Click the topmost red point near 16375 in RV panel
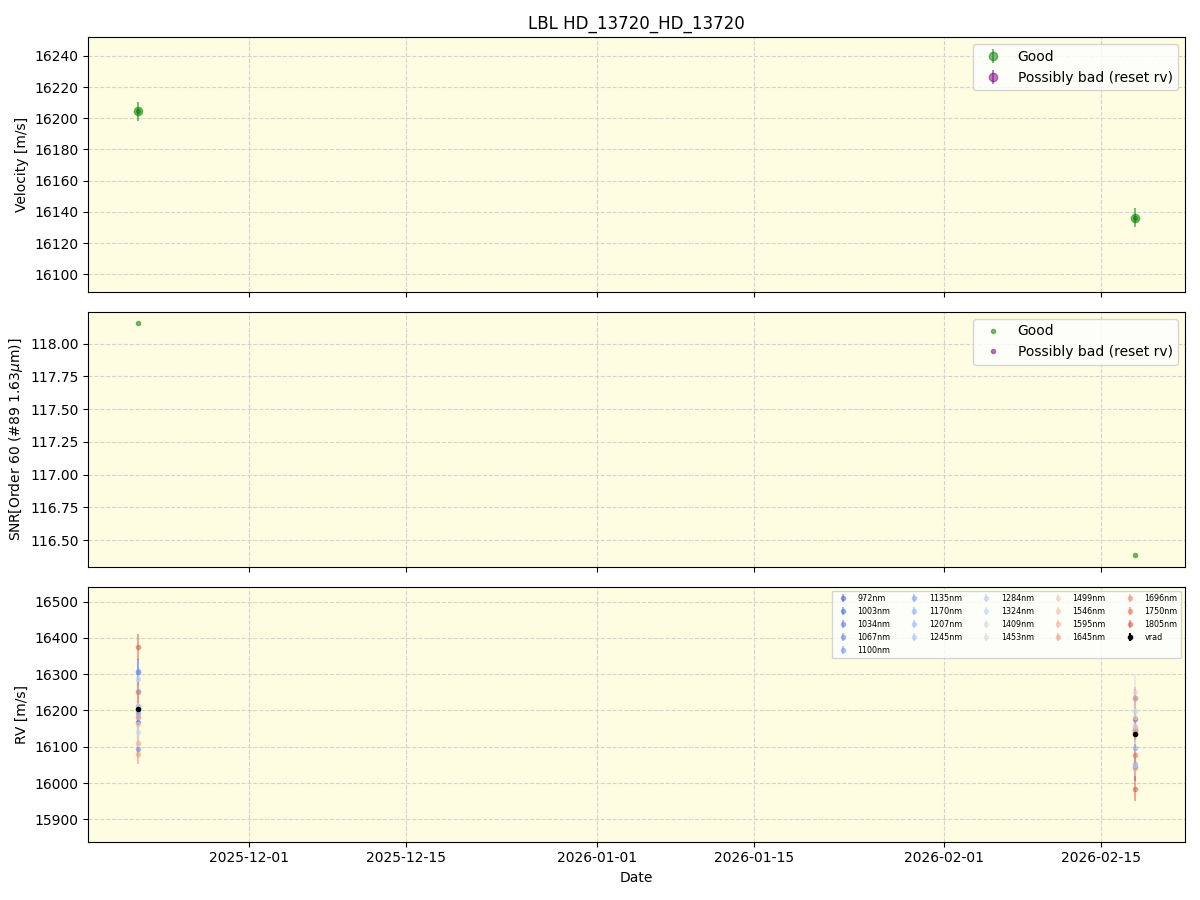This screenshot has height=900, width=1200. [x=138, y=647]
